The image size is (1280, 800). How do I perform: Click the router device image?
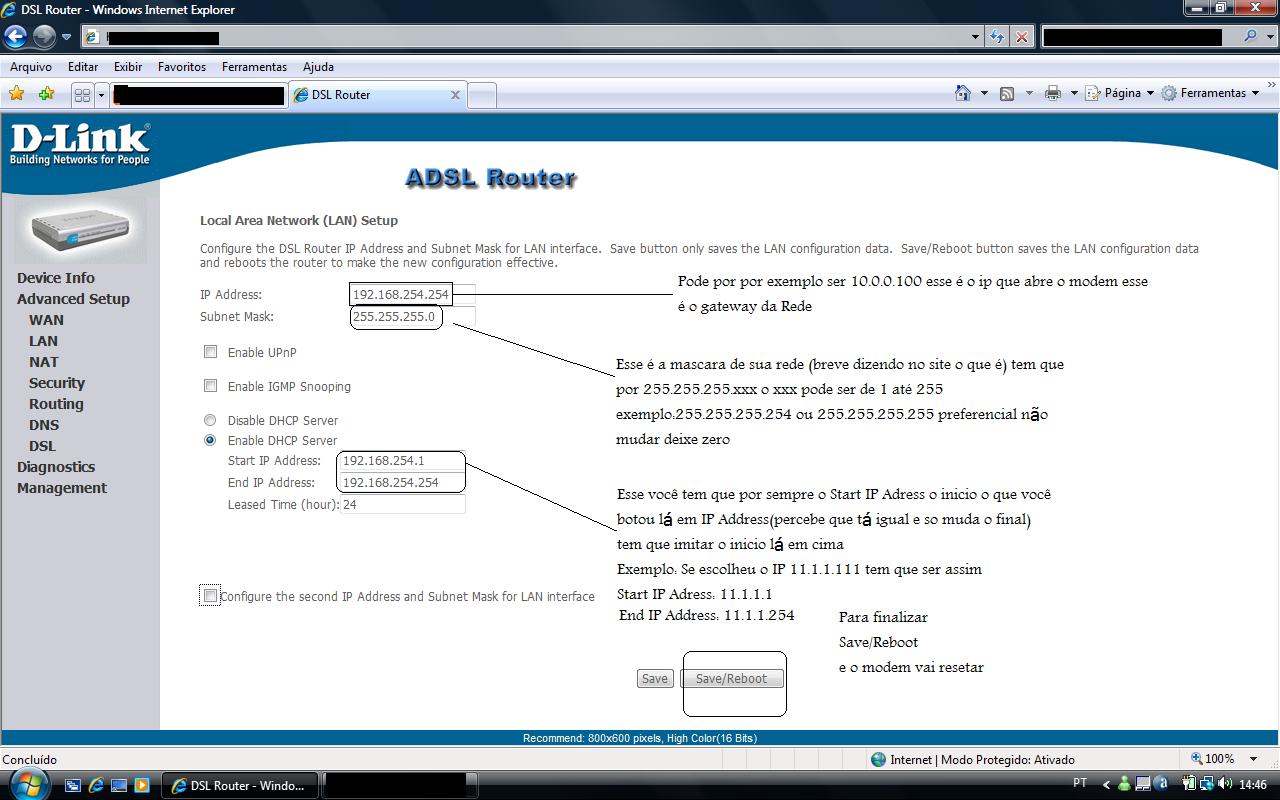[80, 229]
